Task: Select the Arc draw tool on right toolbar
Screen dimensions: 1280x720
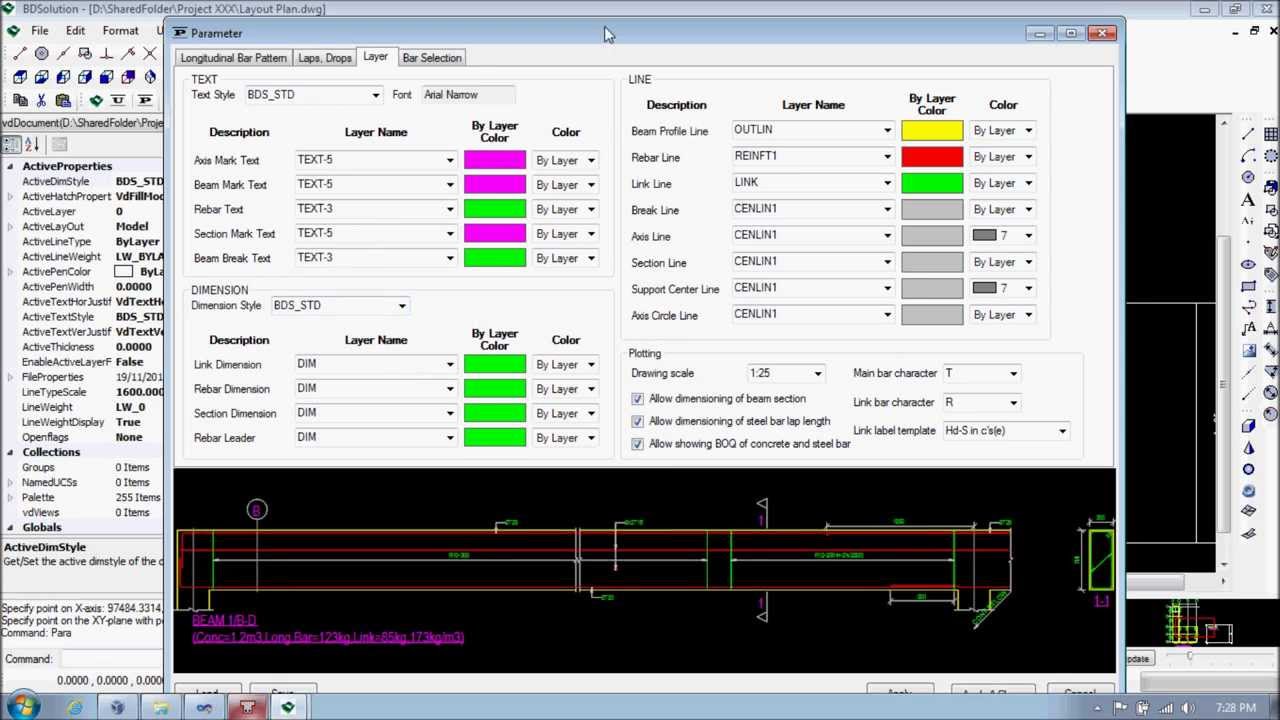Action: [x=1248, y=156]
